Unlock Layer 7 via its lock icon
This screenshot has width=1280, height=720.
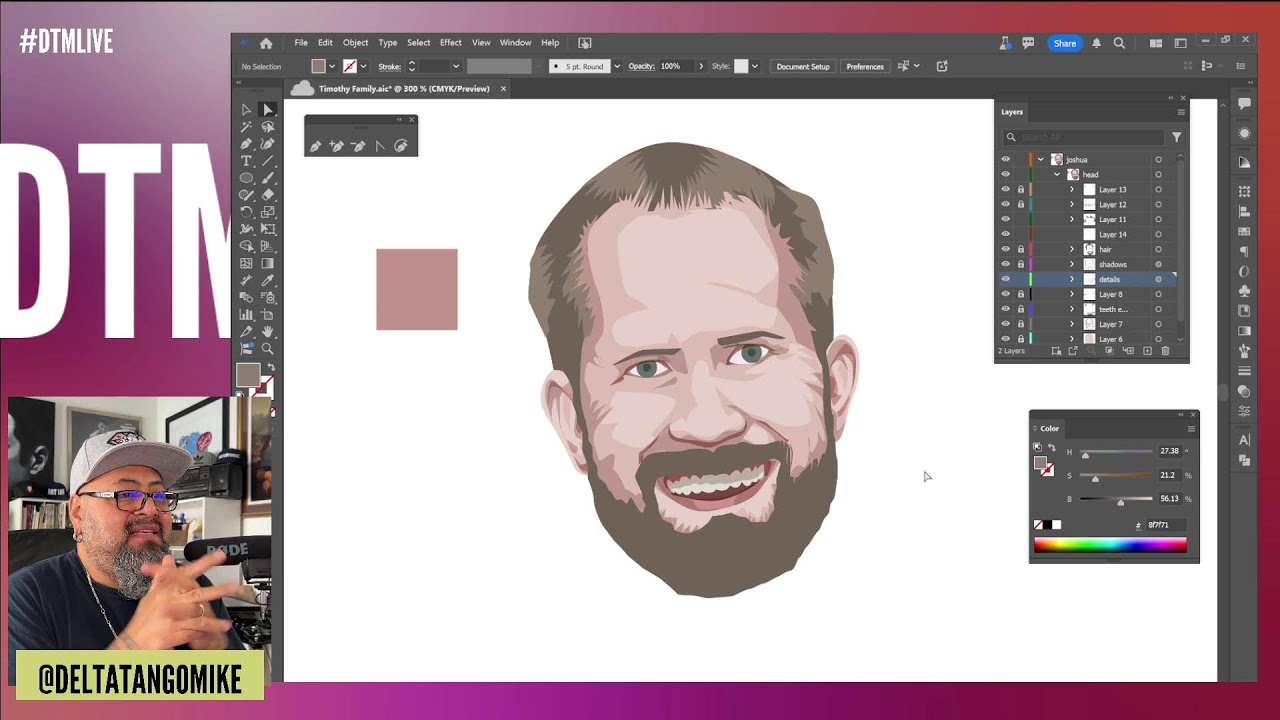[1021, 324]
